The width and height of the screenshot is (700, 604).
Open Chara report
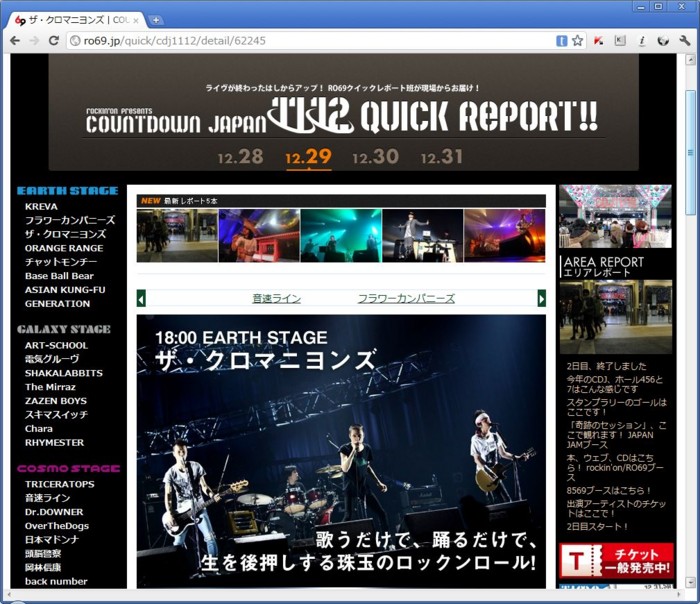[x=39, y=429]
